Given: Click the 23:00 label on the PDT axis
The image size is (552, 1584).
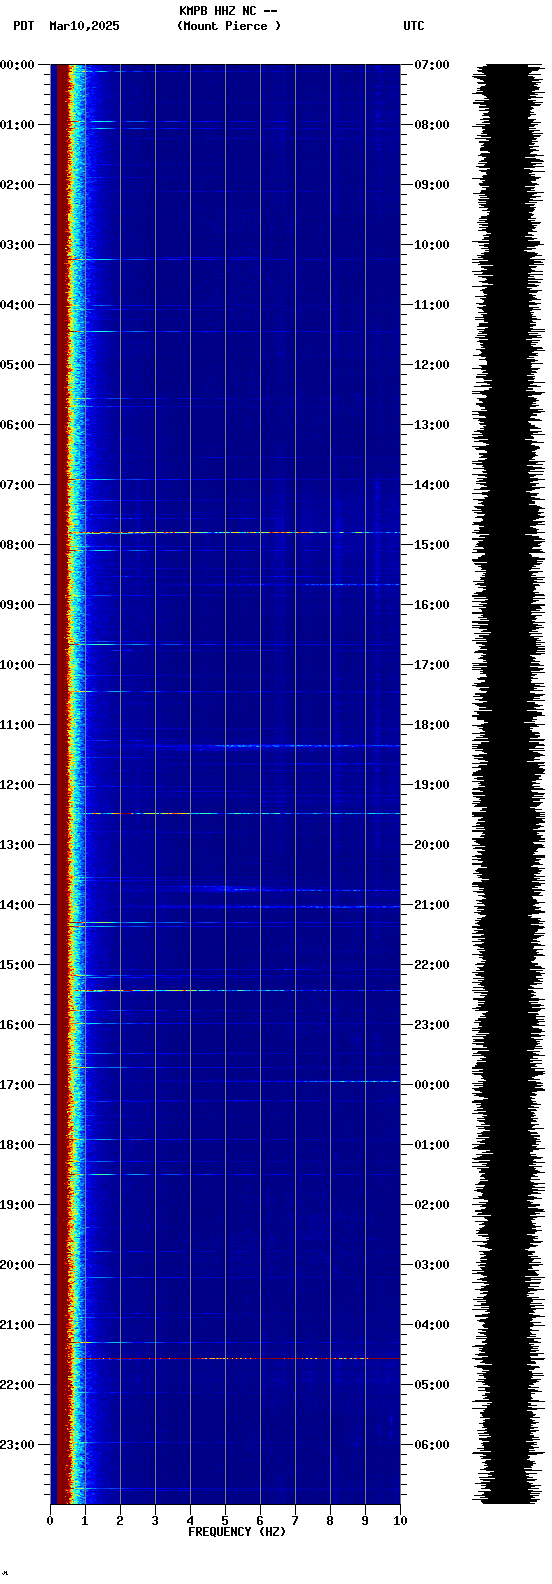Looking at the screenshot, I should tap(17, 1445).
